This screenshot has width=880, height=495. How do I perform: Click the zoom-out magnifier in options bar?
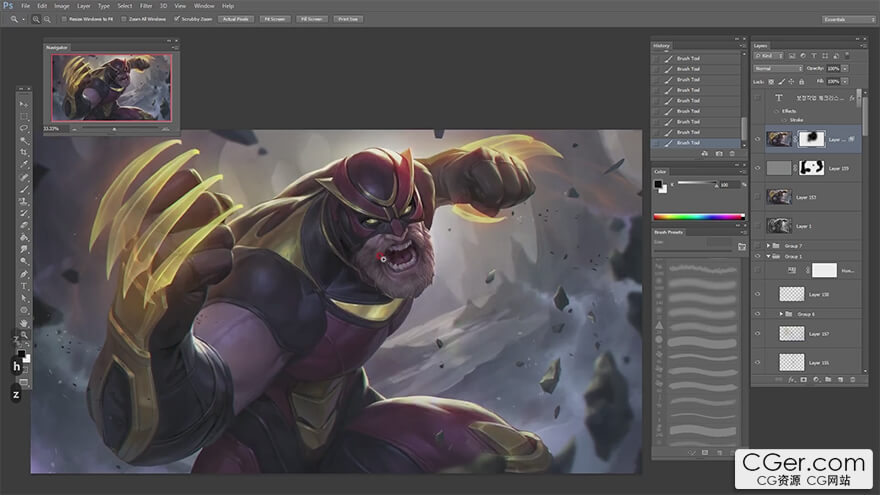click(x=47, y=19)
